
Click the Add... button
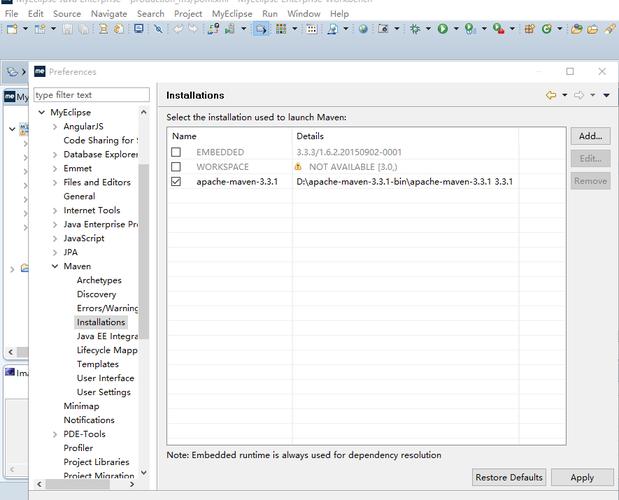pos(590,136)
